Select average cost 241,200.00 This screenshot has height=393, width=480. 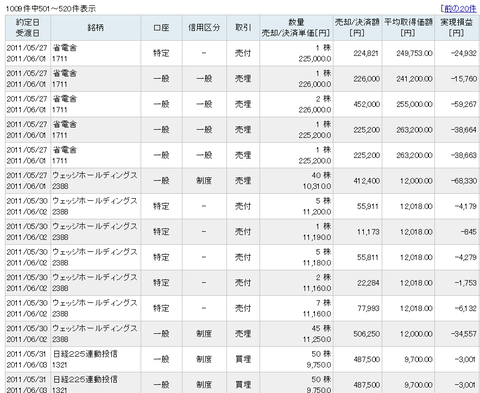(414, 79)
